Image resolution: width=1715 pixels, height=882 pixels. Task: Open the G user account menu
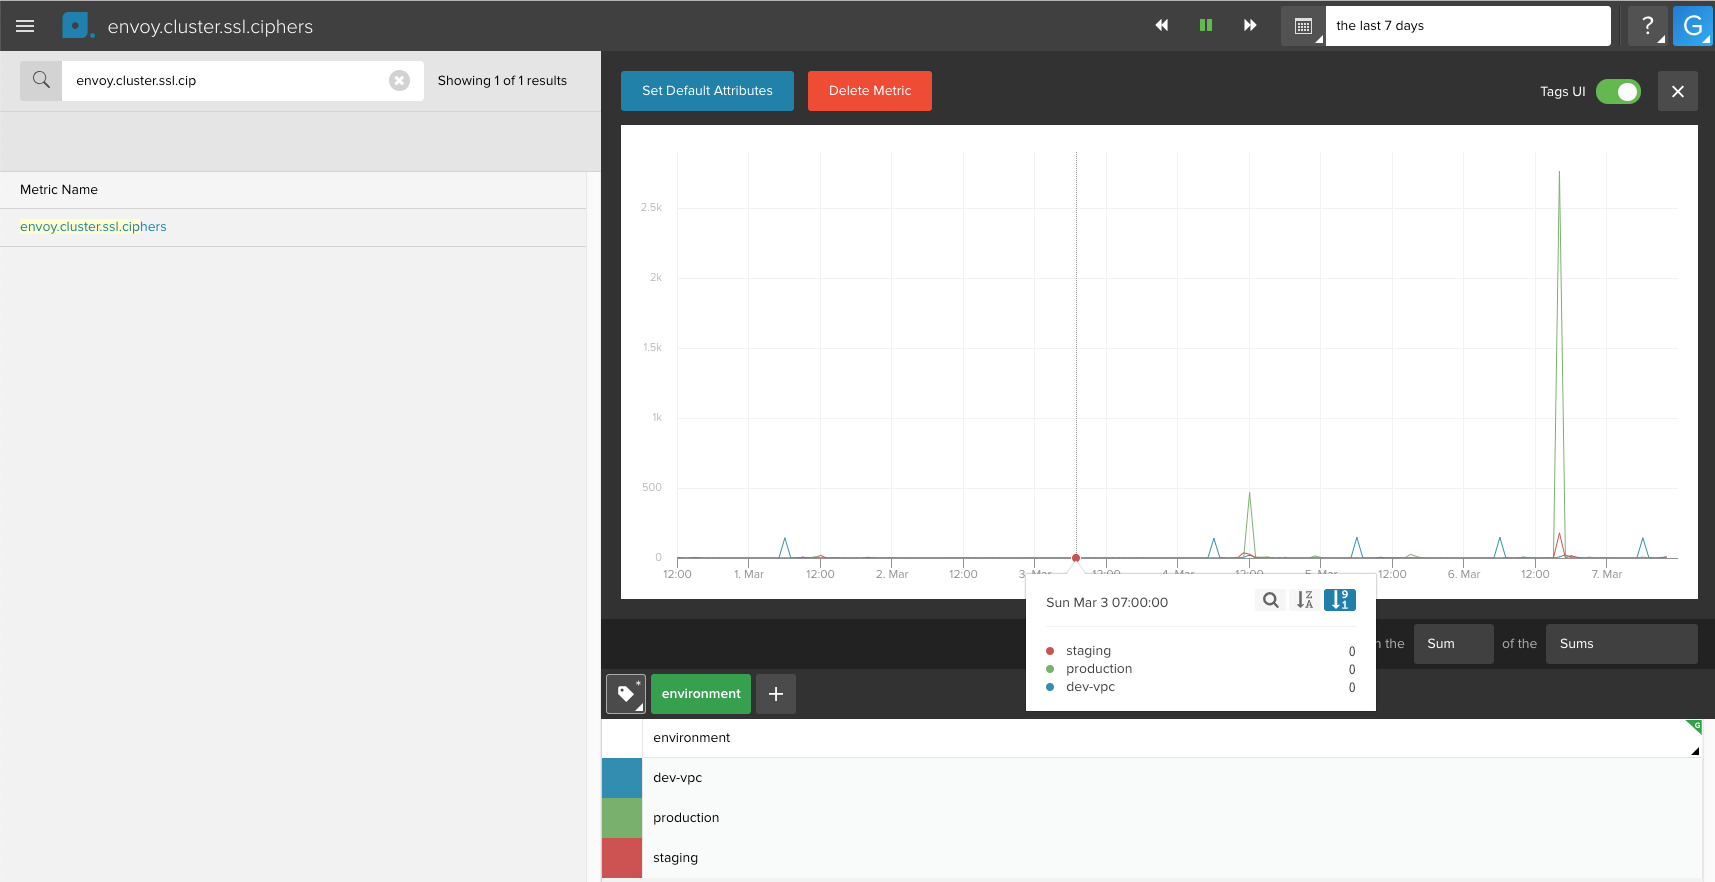point(1693,26)
